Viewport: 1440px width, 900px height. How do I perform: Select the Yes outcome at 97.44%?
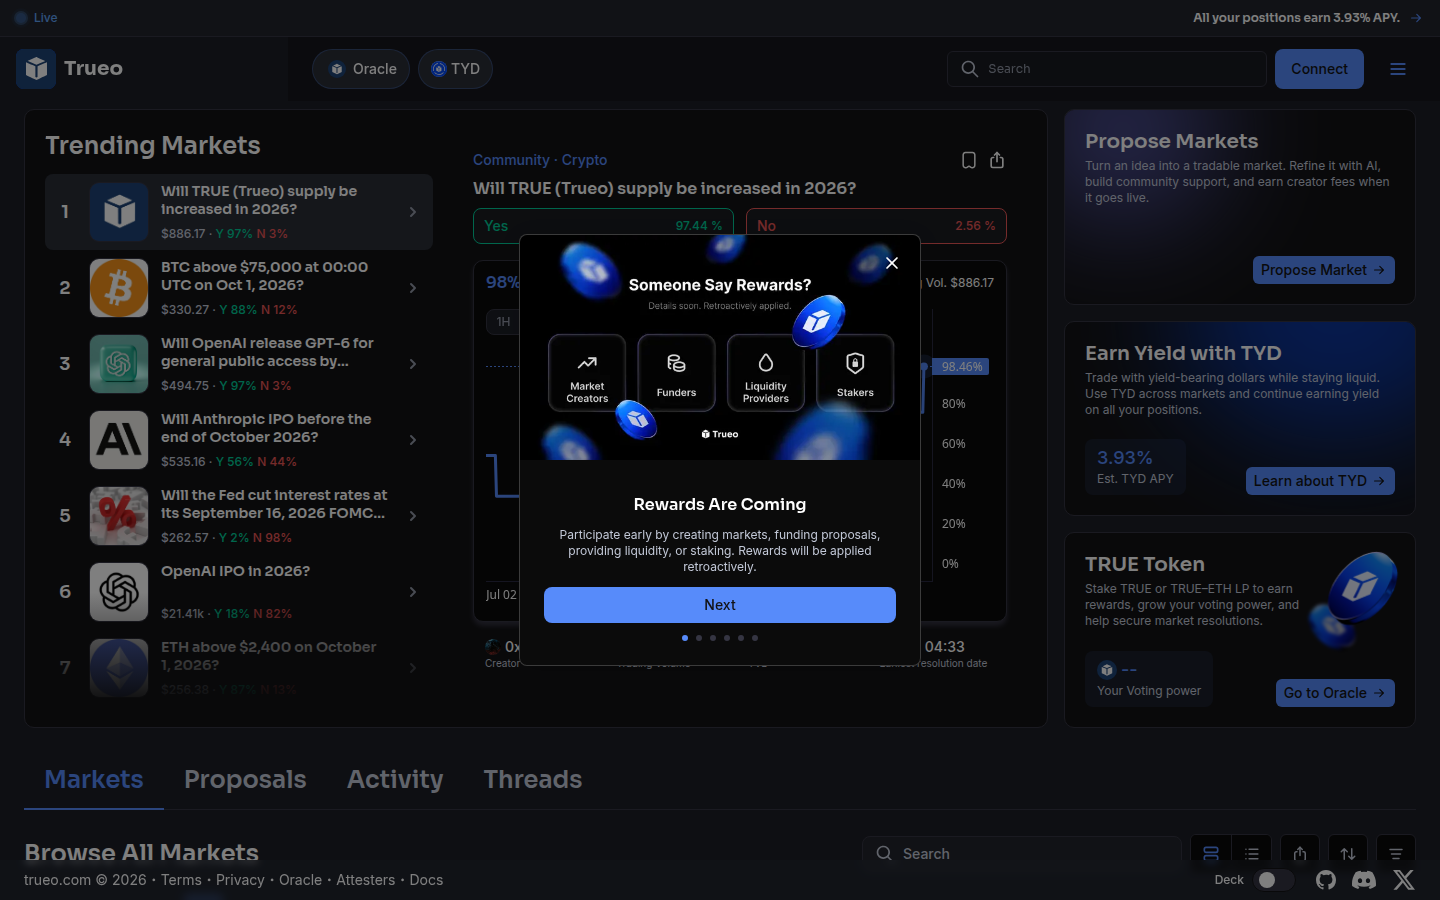(603, 226)
